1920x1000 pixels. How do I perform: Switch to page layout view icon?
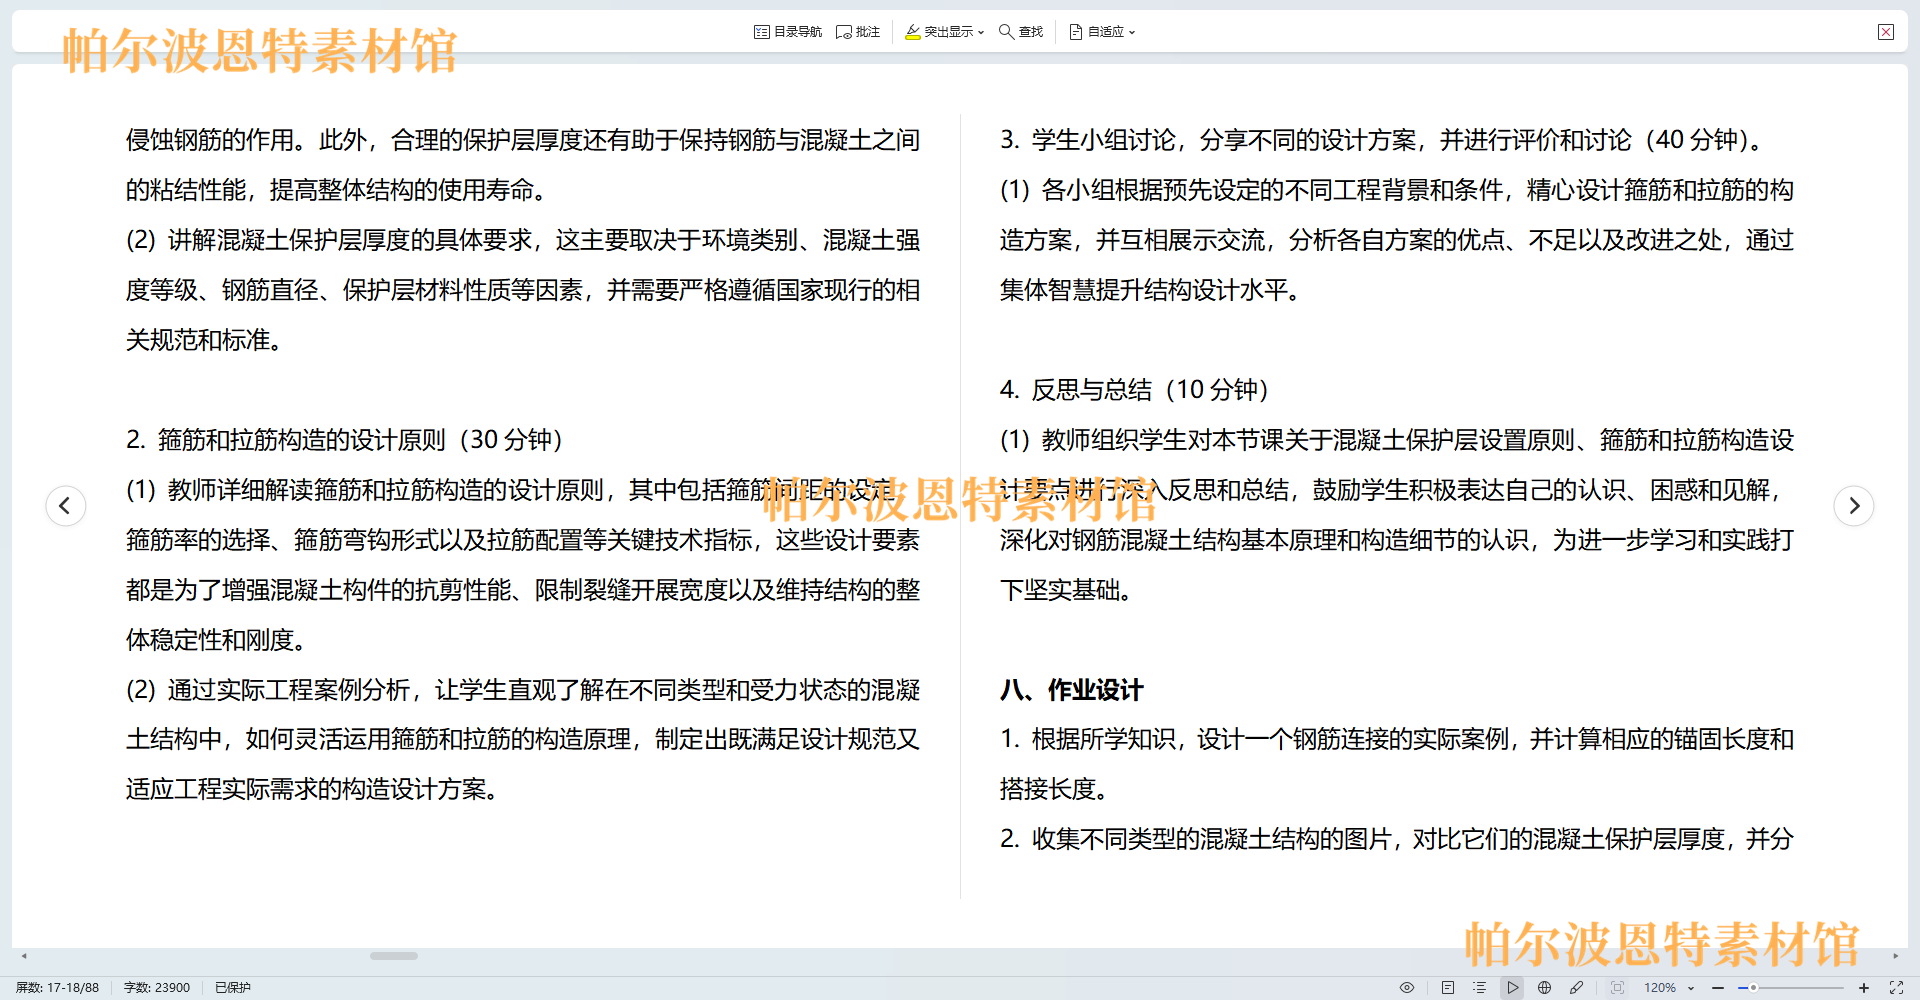pyautogui.click(x=1448, y=987)
